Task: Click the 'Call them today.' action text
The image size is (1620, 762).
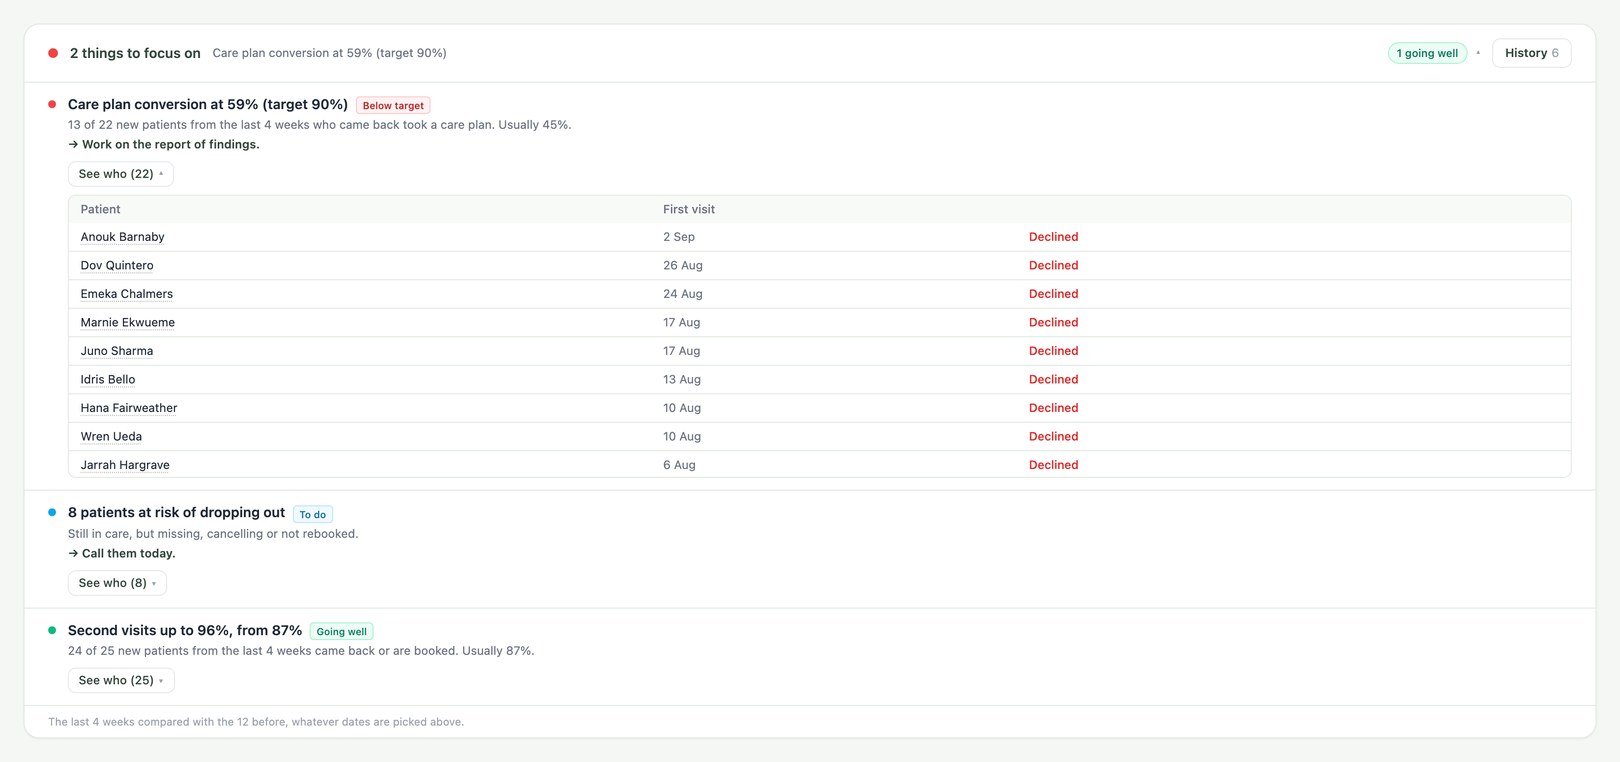Action: (128, 553)
